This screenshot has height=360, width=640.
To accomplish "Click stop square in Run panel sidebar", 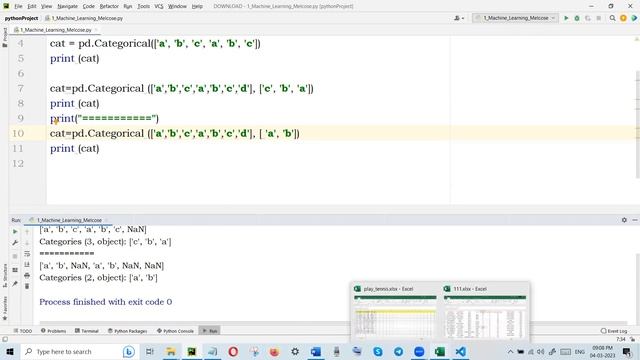I will (x=15, y=256).
